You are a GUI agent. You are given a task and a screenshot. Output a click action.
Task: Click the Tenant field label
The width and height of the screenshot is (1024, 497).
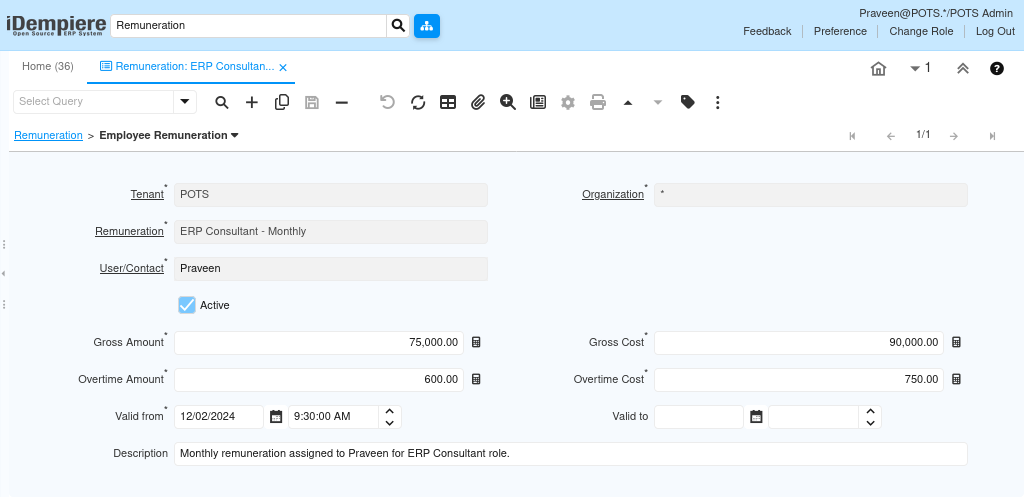pos(148,195)
